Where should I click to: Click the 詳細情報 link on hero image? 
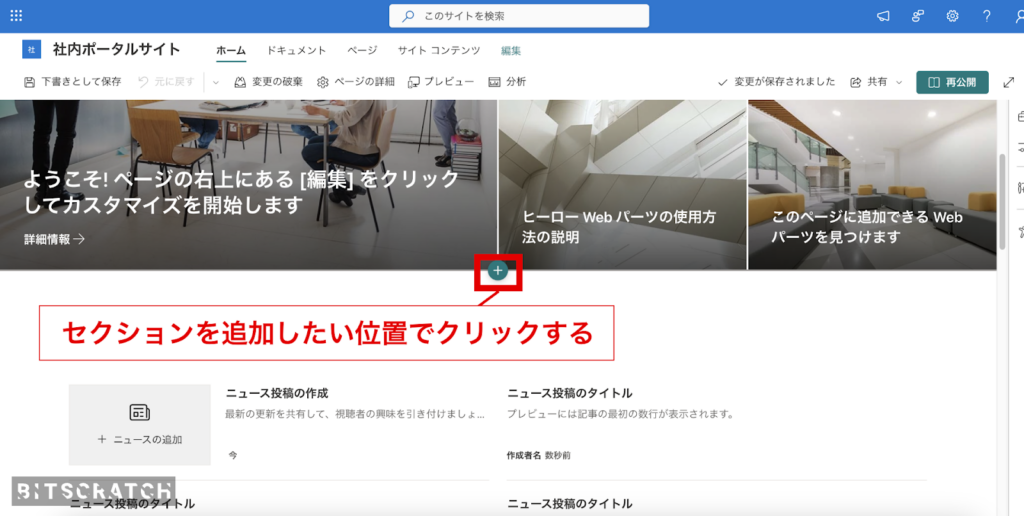(x=55, y=239)
